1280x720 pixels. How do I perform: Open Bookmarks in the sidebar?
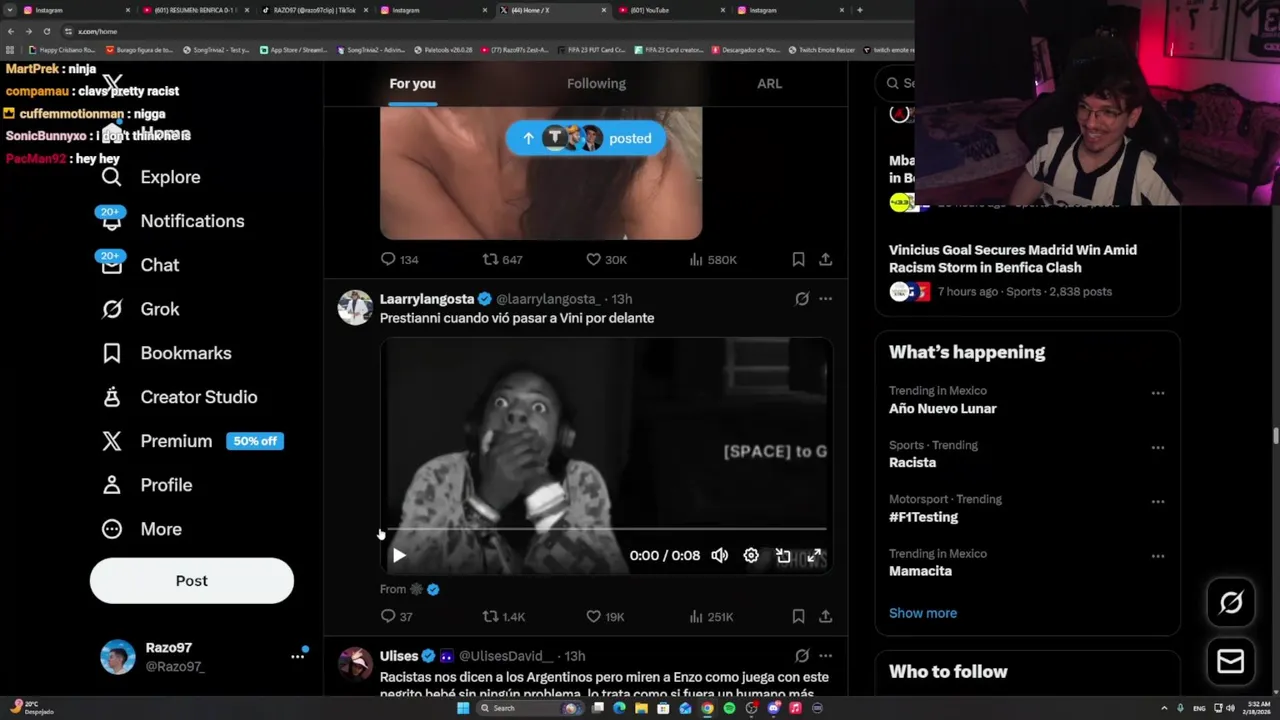[166, 353]
